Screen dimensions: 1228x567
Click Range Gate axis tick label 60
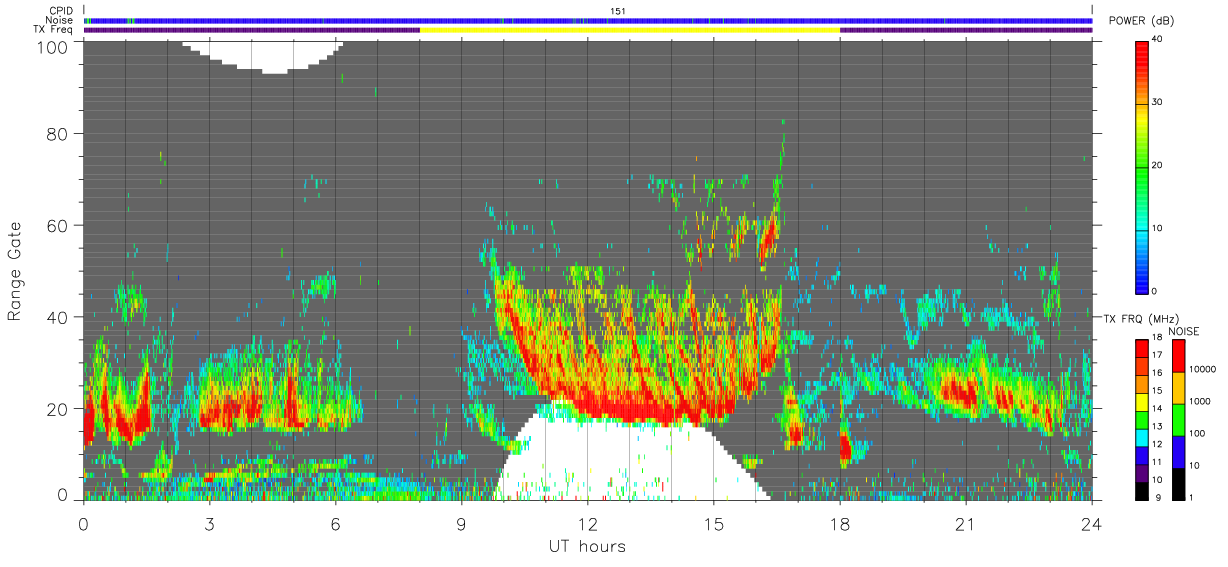[58, 225]
